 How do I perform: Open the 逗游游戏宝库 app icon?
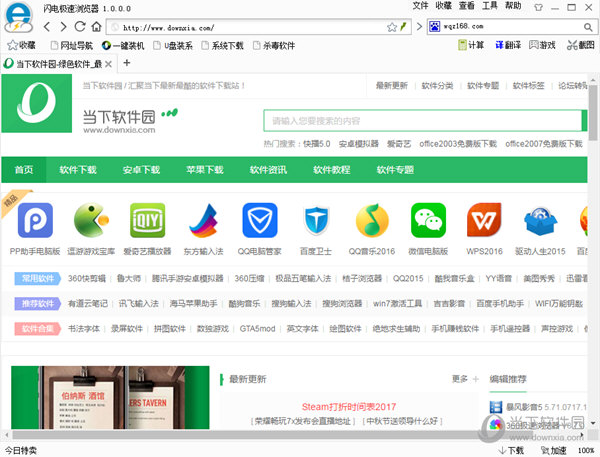point(91,220)
